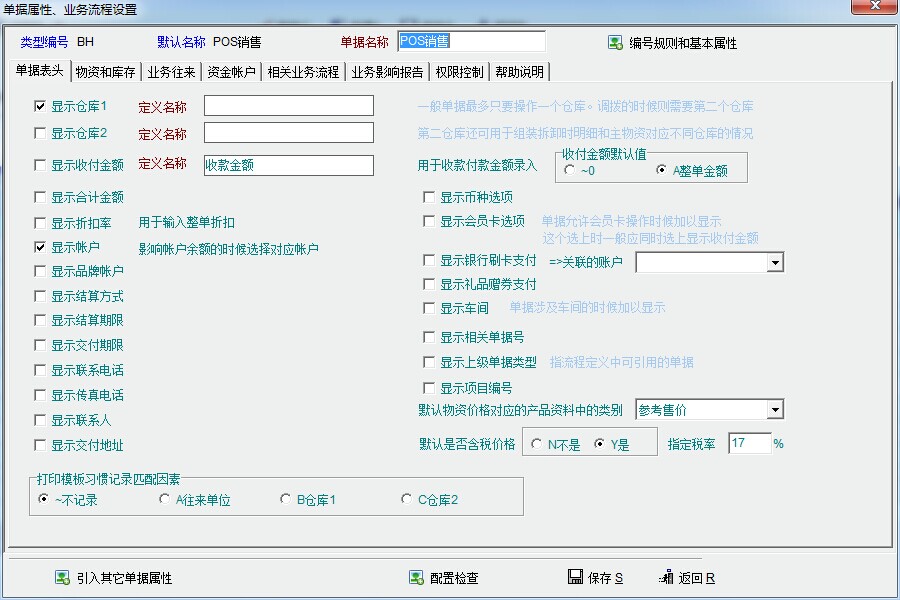Image resolution: width=900 pixels, height=600 pixels.
Task: Open the 关联的账户 dropdown
Action: point(775,262)
